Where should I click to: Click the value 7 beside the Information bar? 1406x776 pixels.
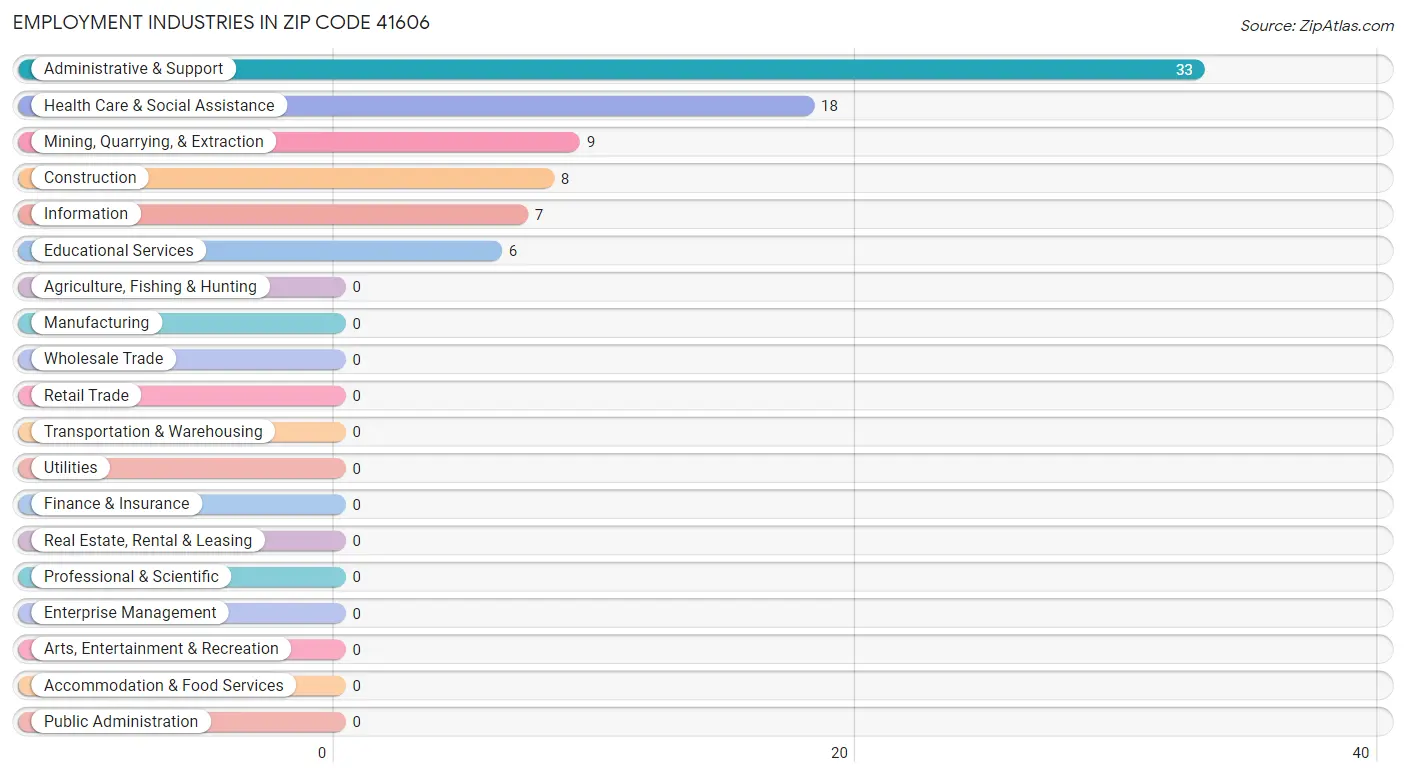(x=539, y=215)
